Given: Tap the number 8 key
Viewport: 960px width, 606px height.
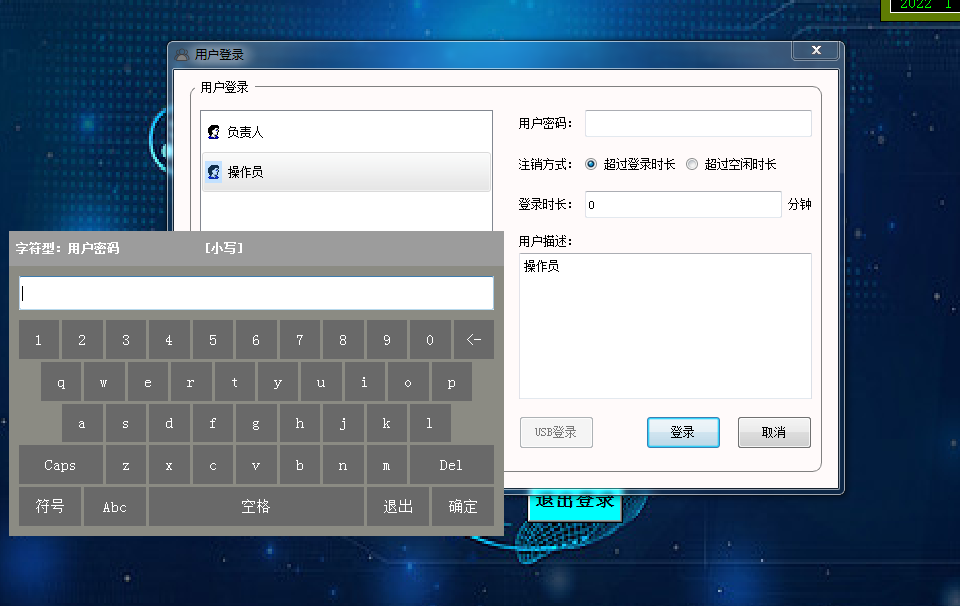Looking at the screenshot, I should [343, 339].
